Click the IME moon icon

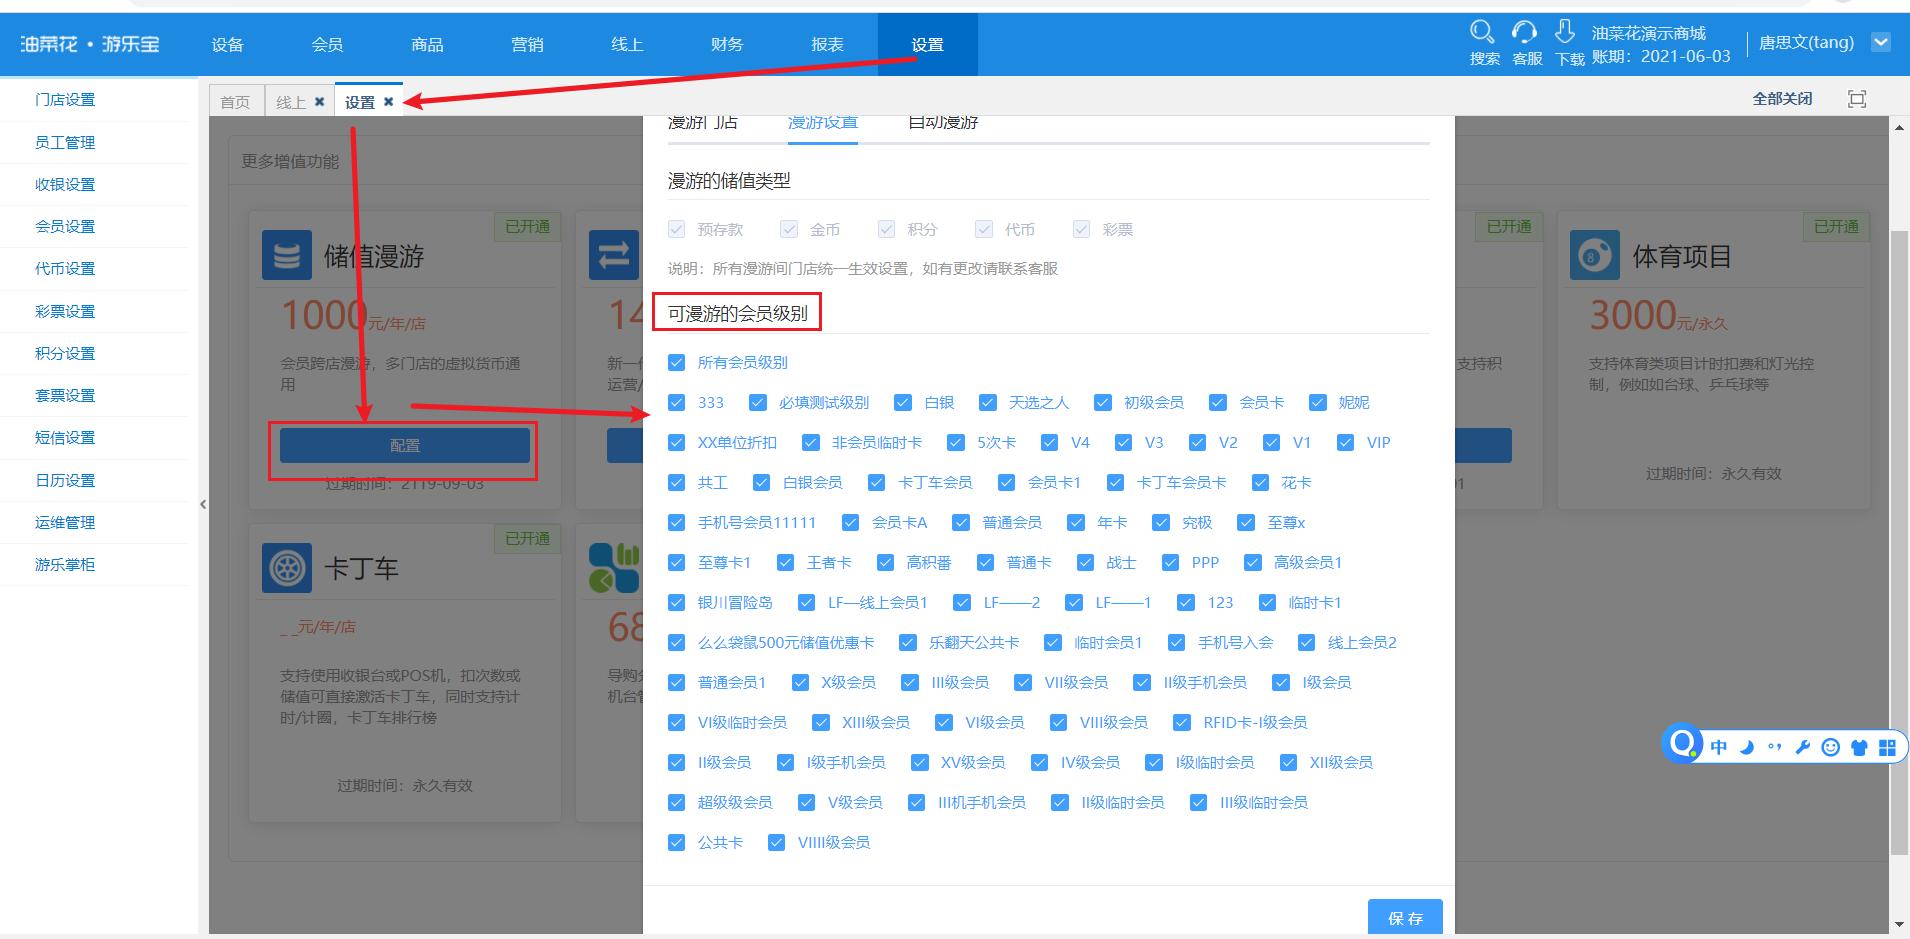click(x=1747, y=747)
